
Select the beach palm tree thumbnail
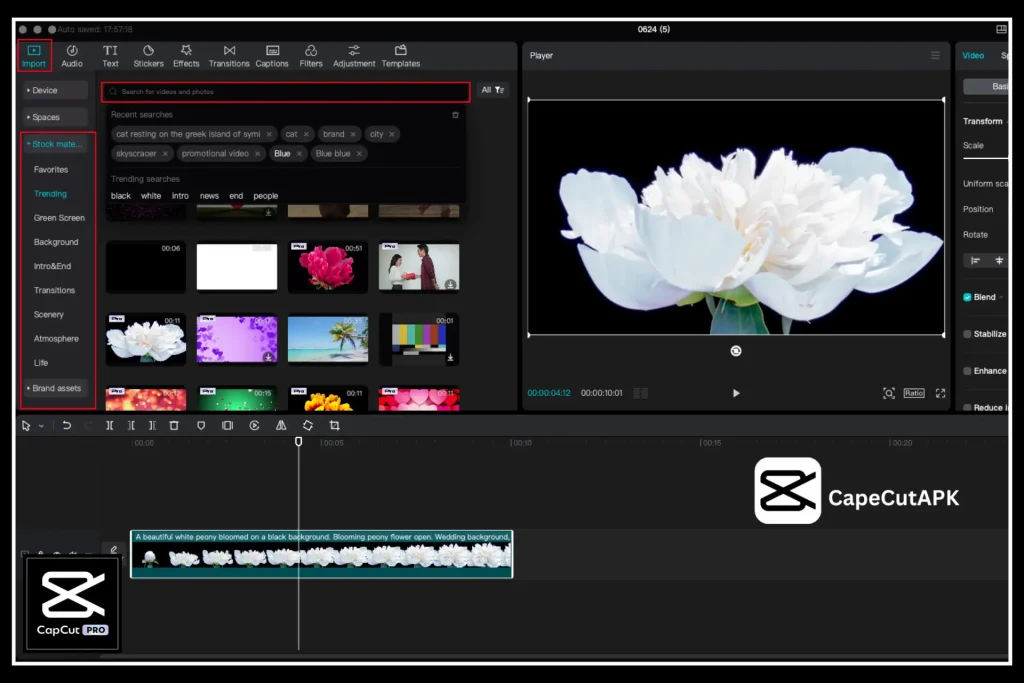click(328, 340)
